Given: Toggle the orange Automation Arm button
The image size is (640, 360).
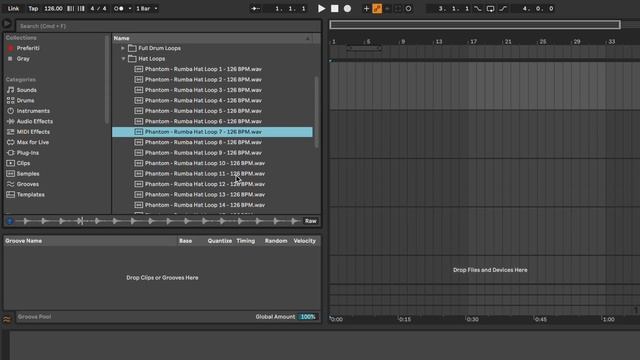Looking at the screenshot, I should [x=377, y=9].
